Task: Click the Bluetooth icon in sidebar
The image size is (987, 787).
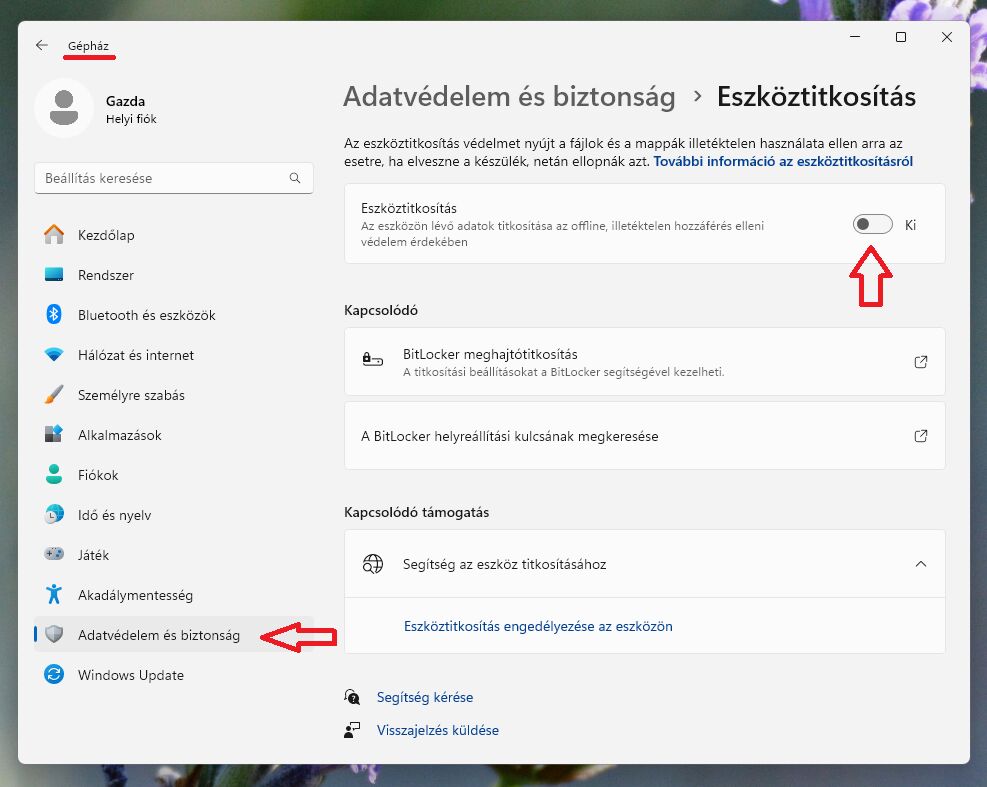Action: 54,314
